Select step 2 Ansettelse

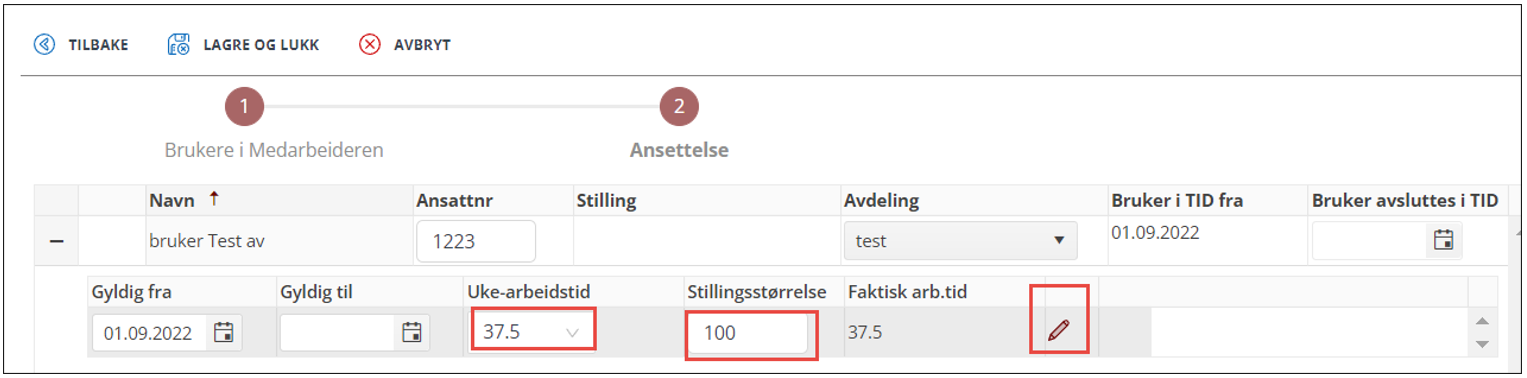[x=679, y=107]
